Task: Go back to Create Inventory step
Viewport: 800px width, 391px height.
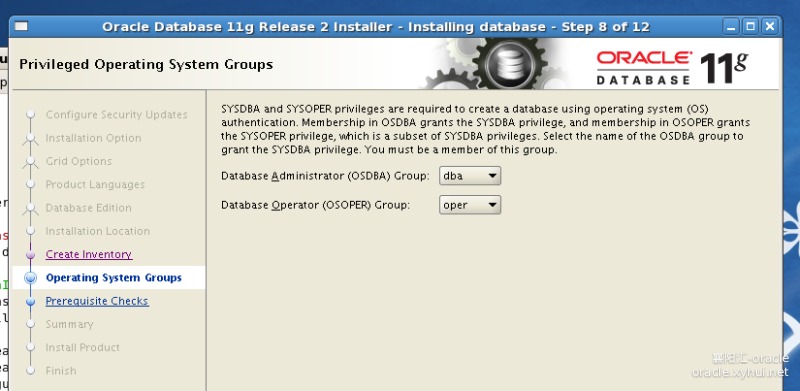Action: pyautogui.click(x=89, y=254)
